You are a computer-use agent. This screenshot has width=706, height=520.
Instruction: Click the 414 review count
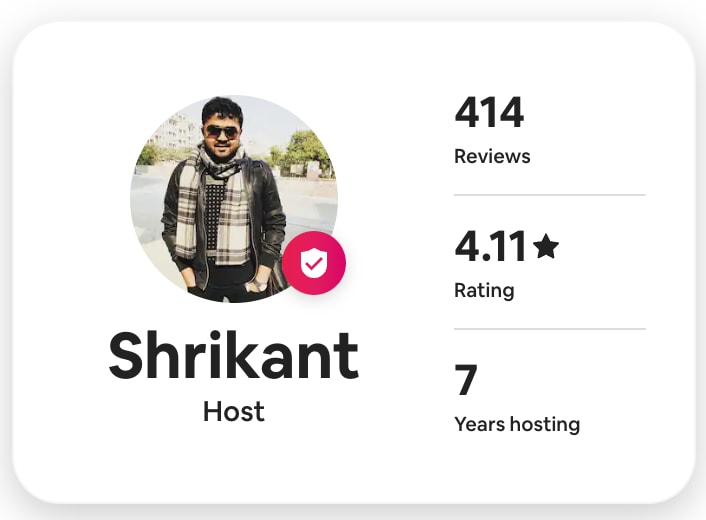[x=489, y=112]
